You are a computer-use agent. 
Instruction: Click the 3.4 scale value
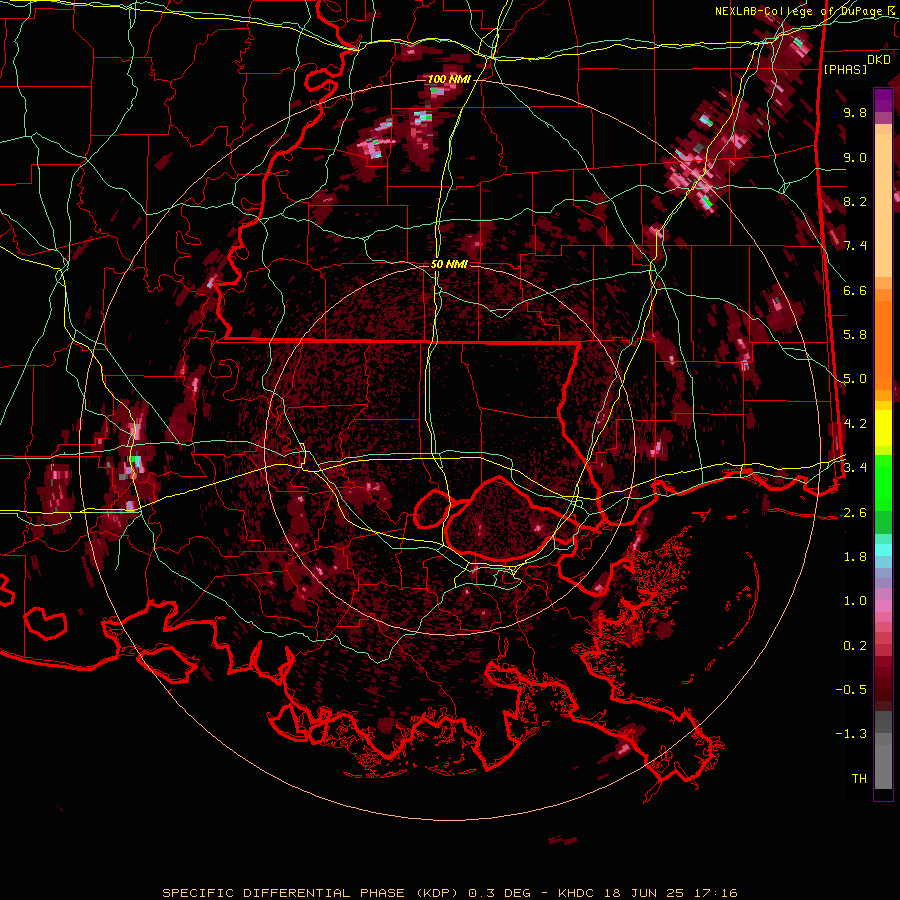(x=855, y=468)
